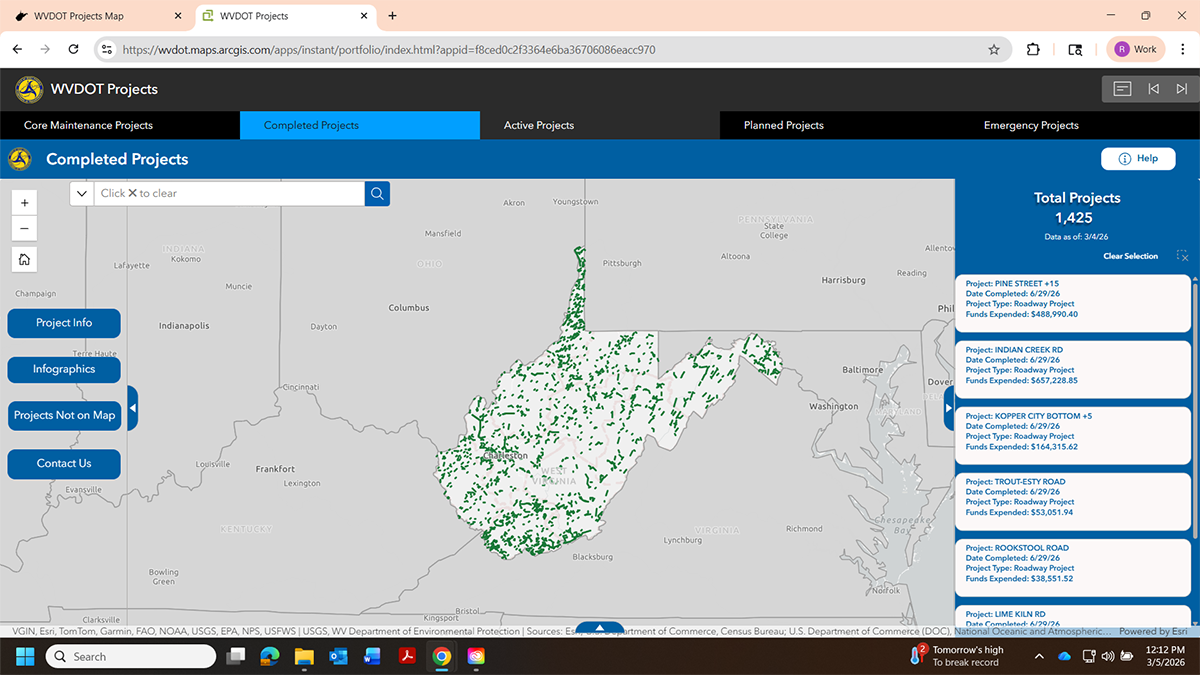This screenshot has height=675, width=1200.
Task: Click the search magnifier button
Action: [377, 193]
